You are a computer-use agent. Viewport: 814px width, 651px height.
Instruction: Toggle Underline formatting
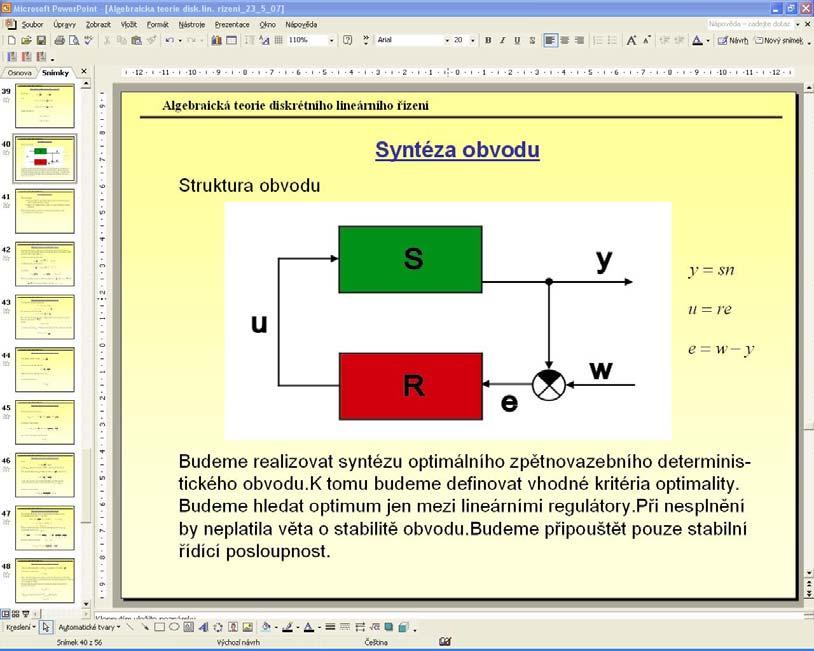[x=517, y=40]
